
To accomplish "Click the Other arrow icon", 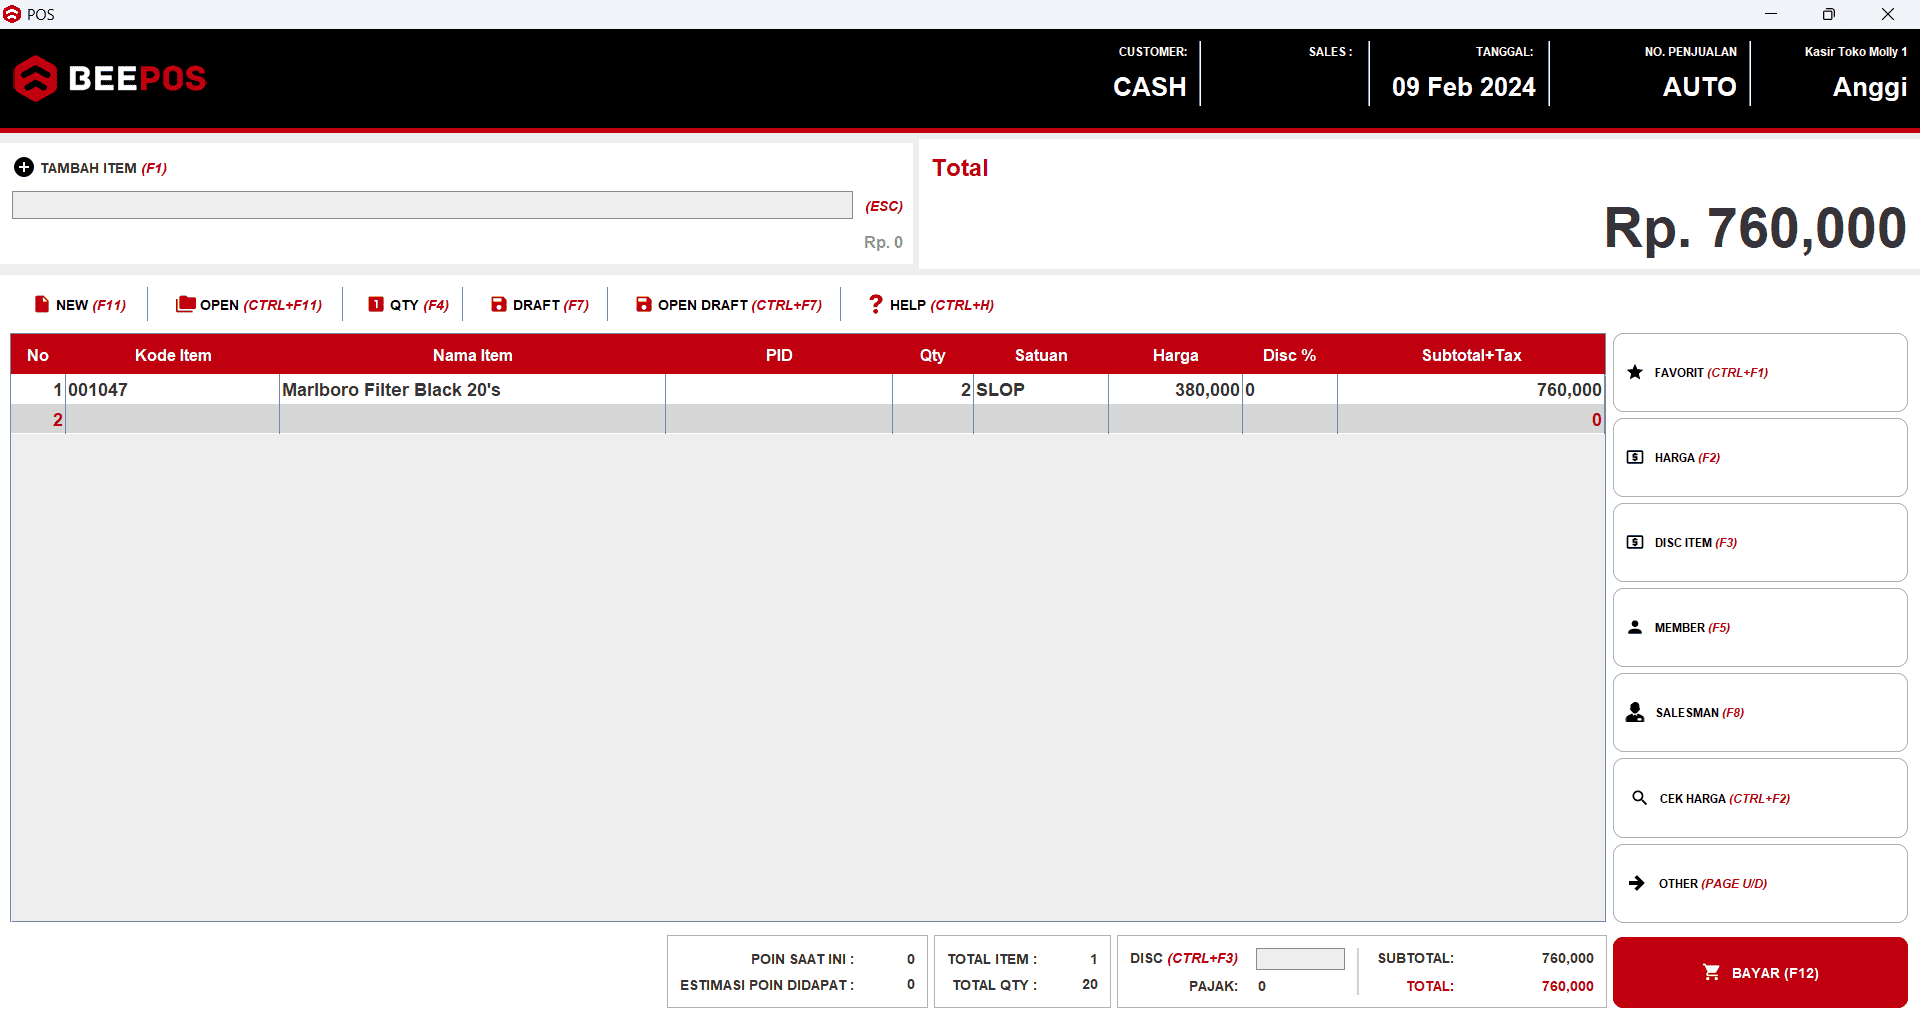I will pyautogui.click(x=1637, y=883).
